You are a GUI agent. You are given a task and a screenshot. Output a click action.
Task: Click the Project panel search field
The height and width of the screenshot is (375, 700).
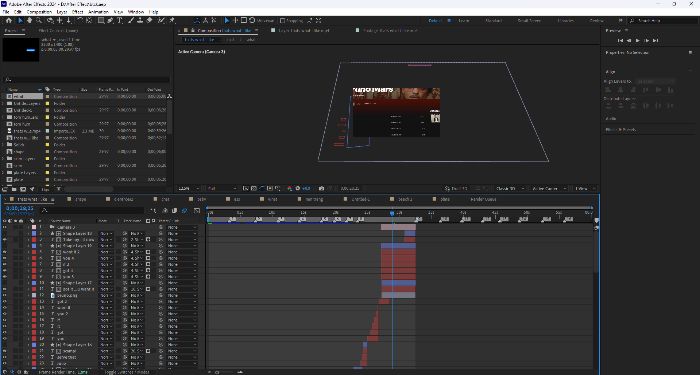tap(87, 79)
